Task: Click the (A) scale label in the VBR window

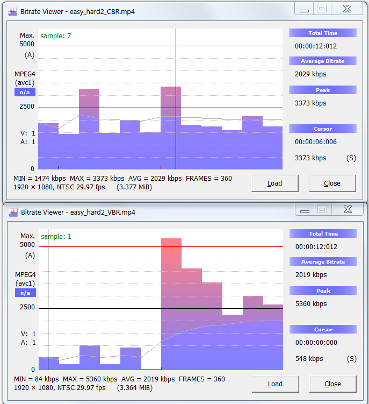Action: pos(30,256)
